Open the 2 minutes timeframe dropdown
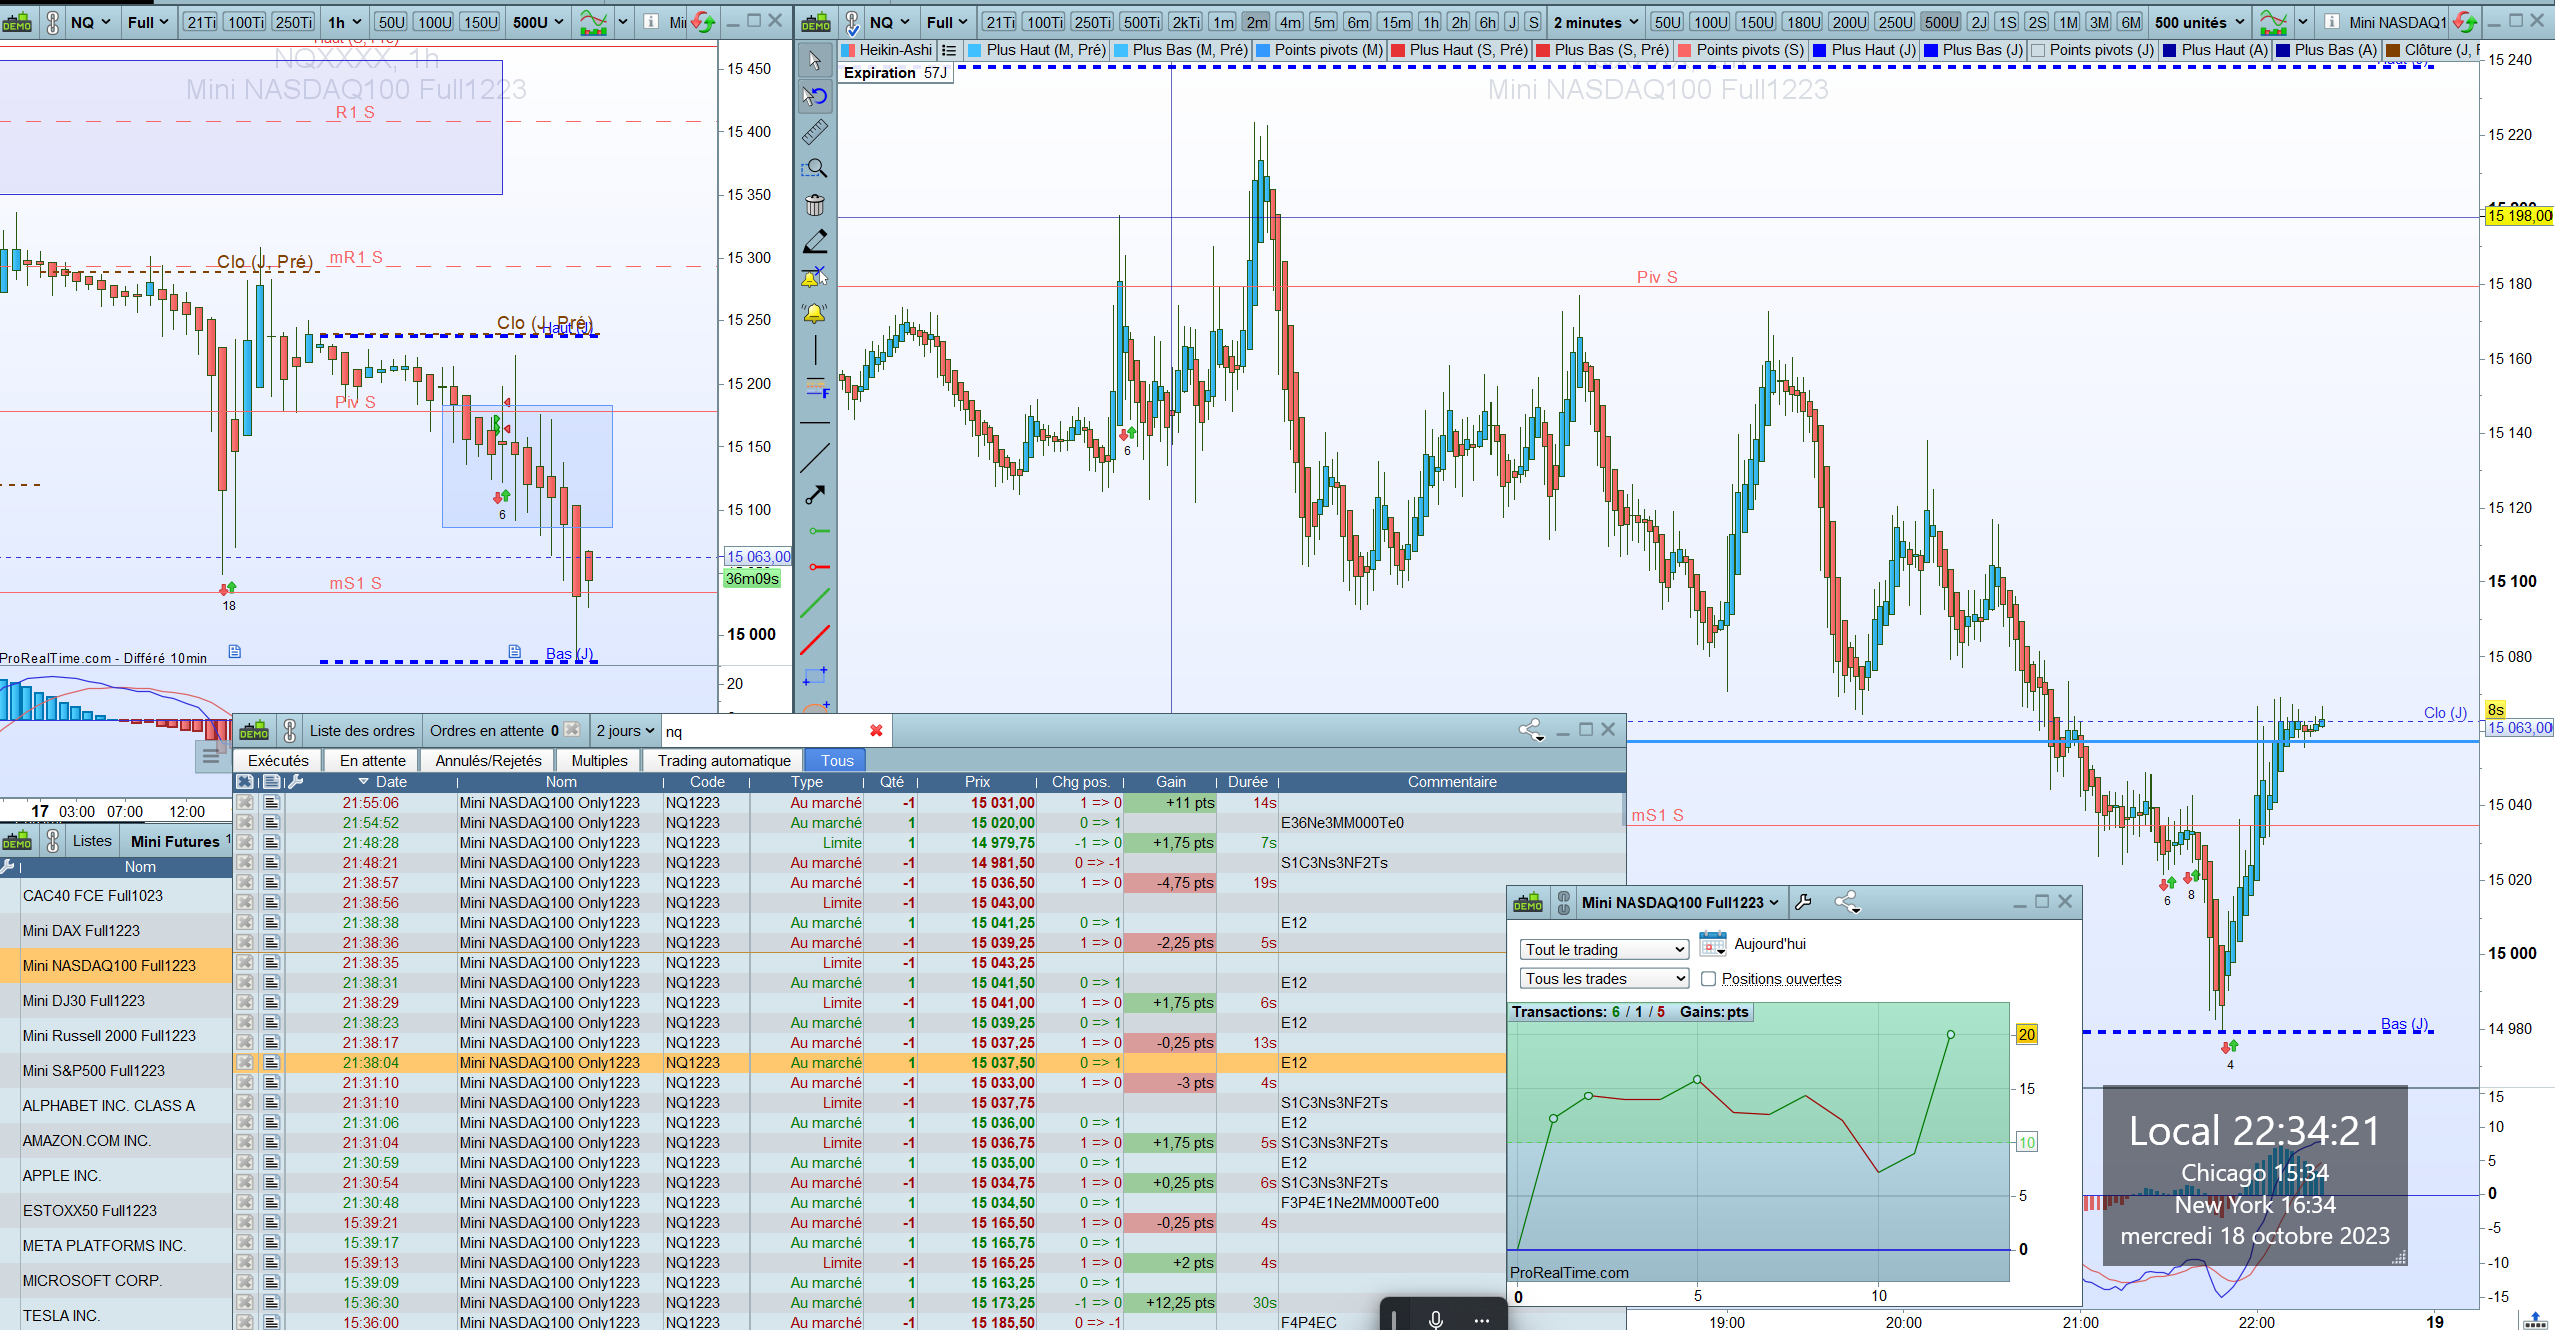The height and width of the screenshot is (1330, 2555). (x=1596, y=22)
